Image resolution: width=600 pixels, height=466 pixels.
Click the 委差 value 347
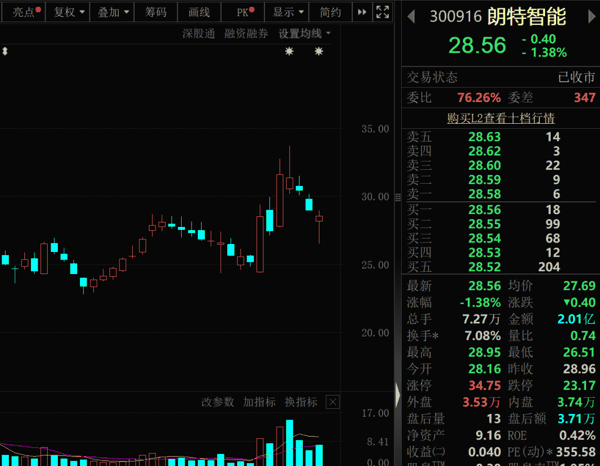point(585,98)
